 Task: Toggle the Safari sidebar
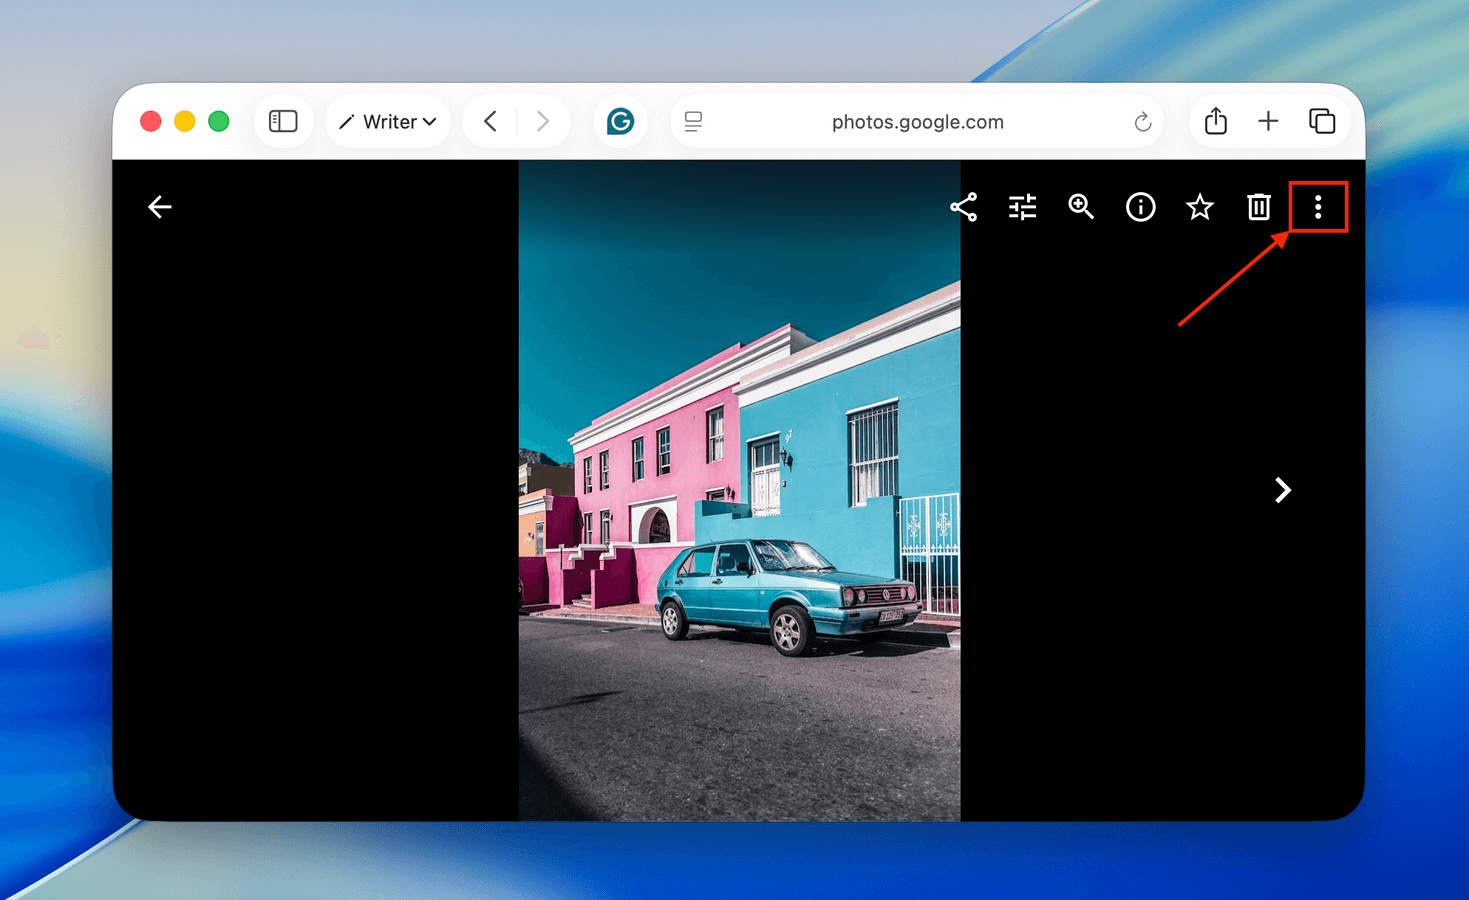click(x=283, y=122)
